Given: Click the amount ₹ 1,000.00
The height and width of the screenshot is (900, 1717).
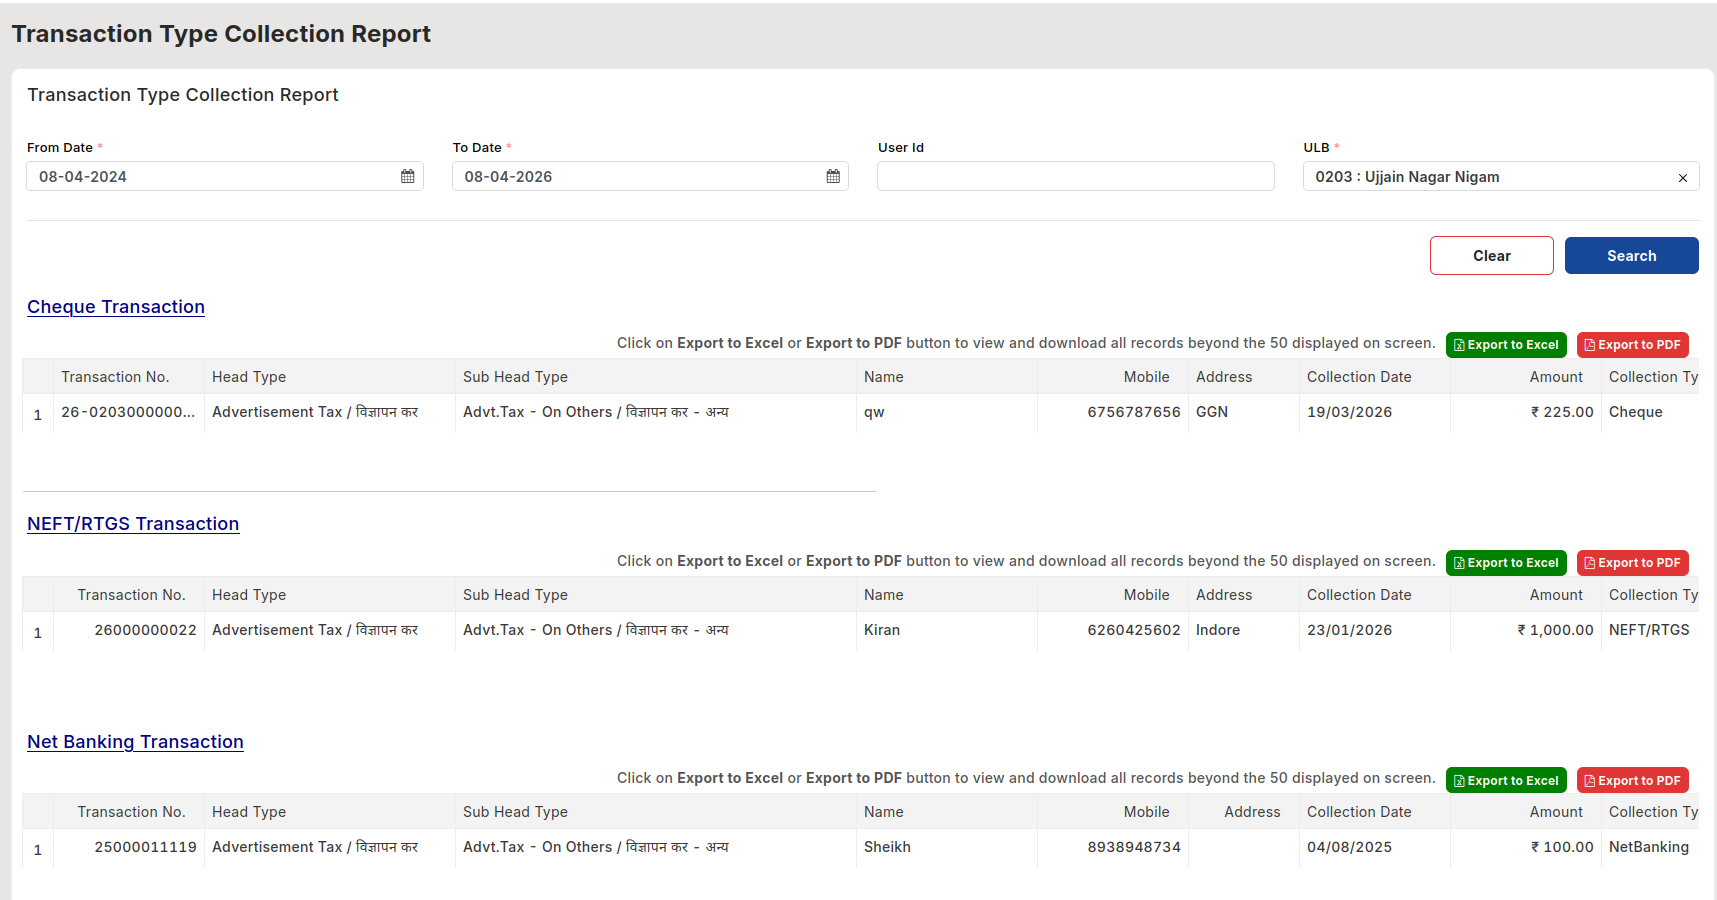Looking at the screenshot, I should click(x=1555, y=630).
